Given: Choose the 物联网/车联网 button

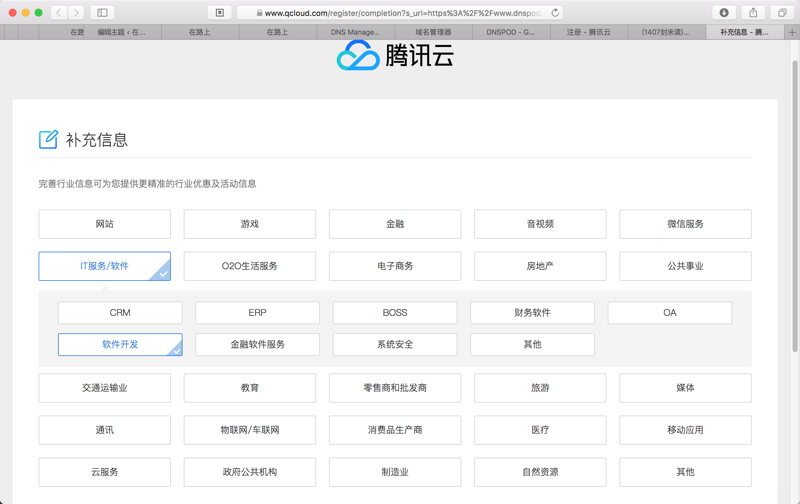Looking at the screenshot, I should pos(250,430).
